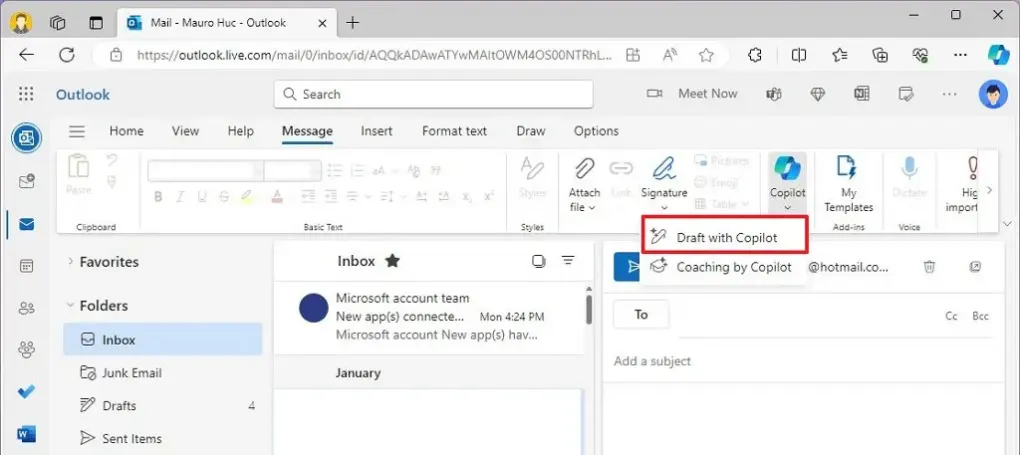Screen dimensions: 1020x455
Task: Open the Format text tab
Action: 454,131
